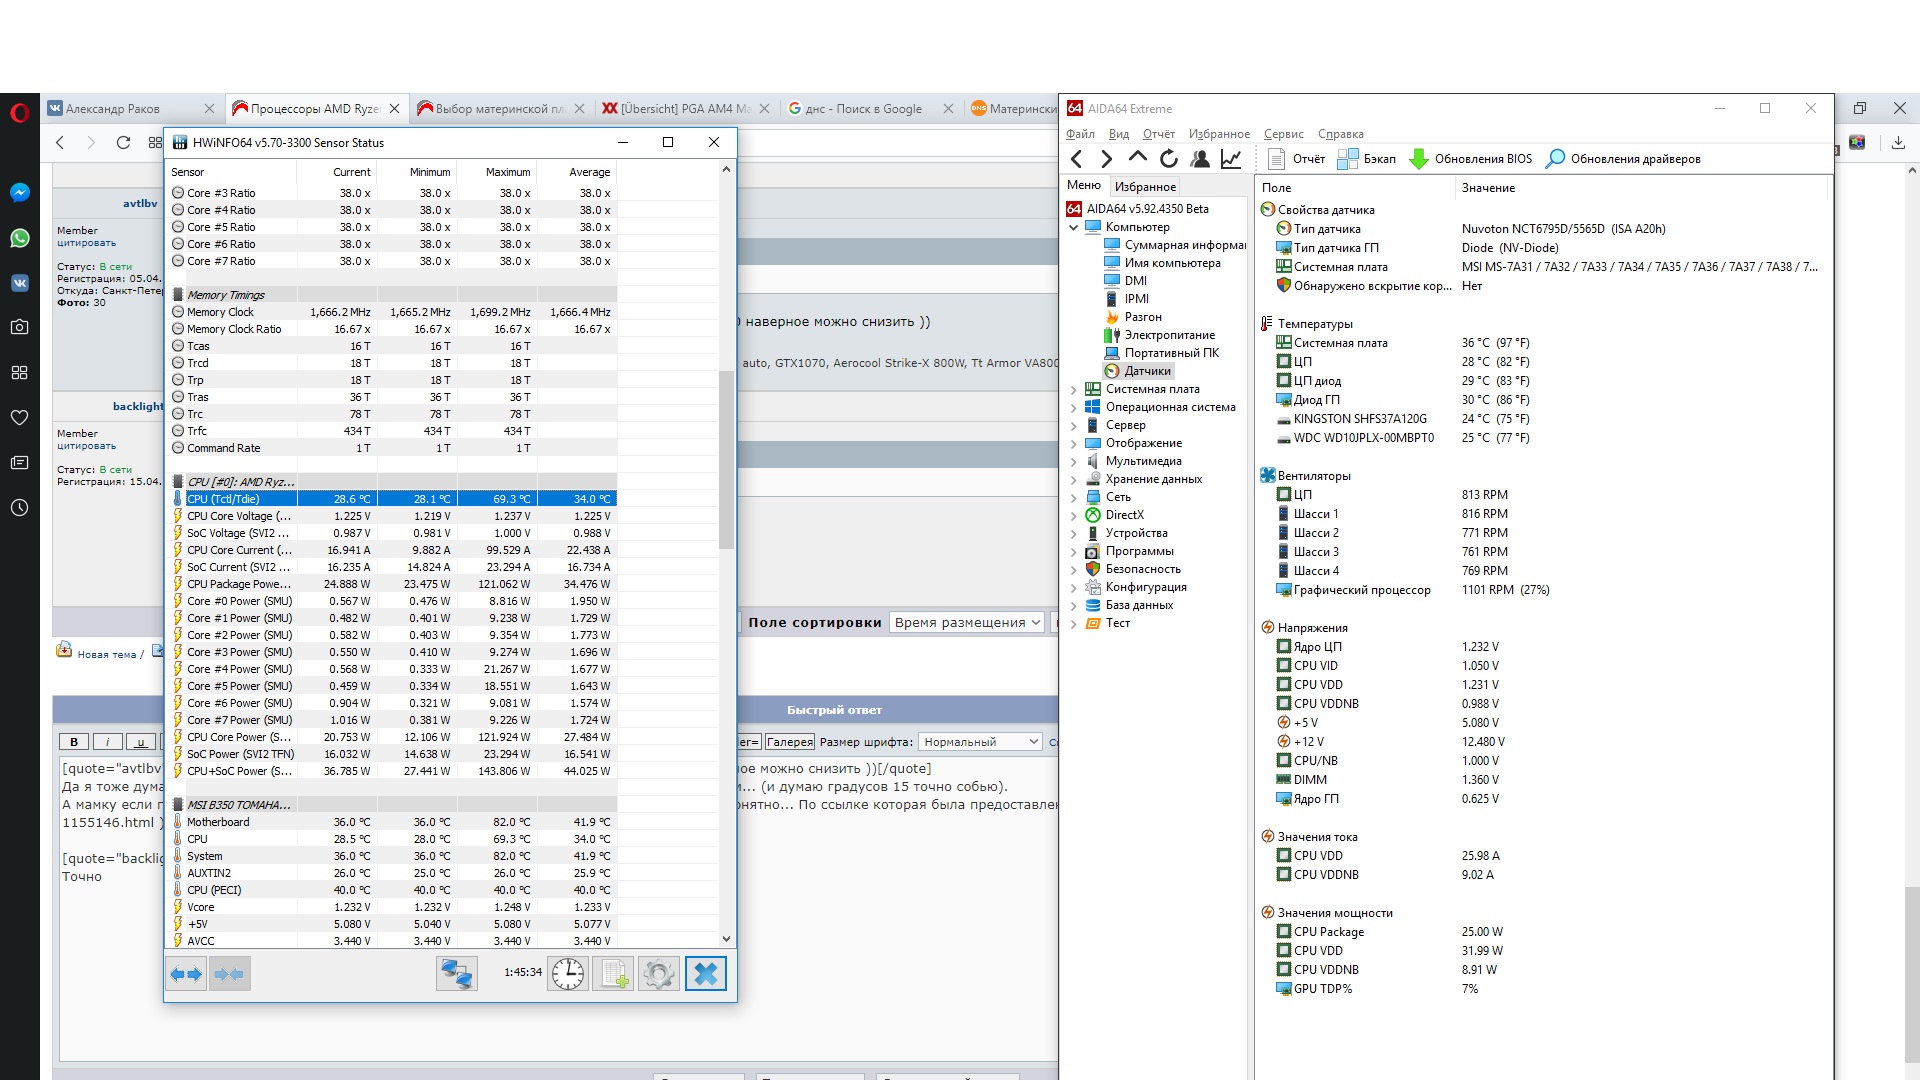The width and height of the screenshot is (1920, 1080).
Task: Click HWiNFO reset clock icon
Action: pyautogui.click(x=567, y=974)
